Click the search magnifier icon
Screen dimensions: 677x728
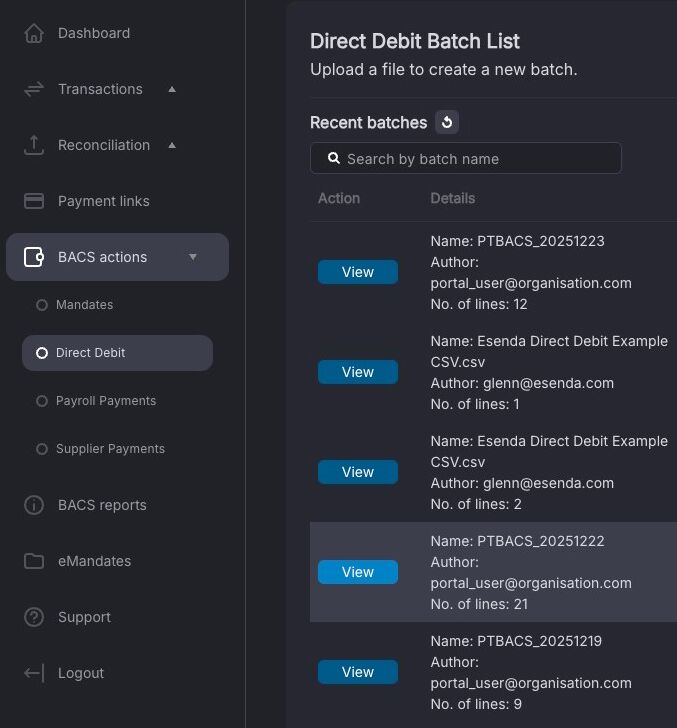(x=333, y=158)
